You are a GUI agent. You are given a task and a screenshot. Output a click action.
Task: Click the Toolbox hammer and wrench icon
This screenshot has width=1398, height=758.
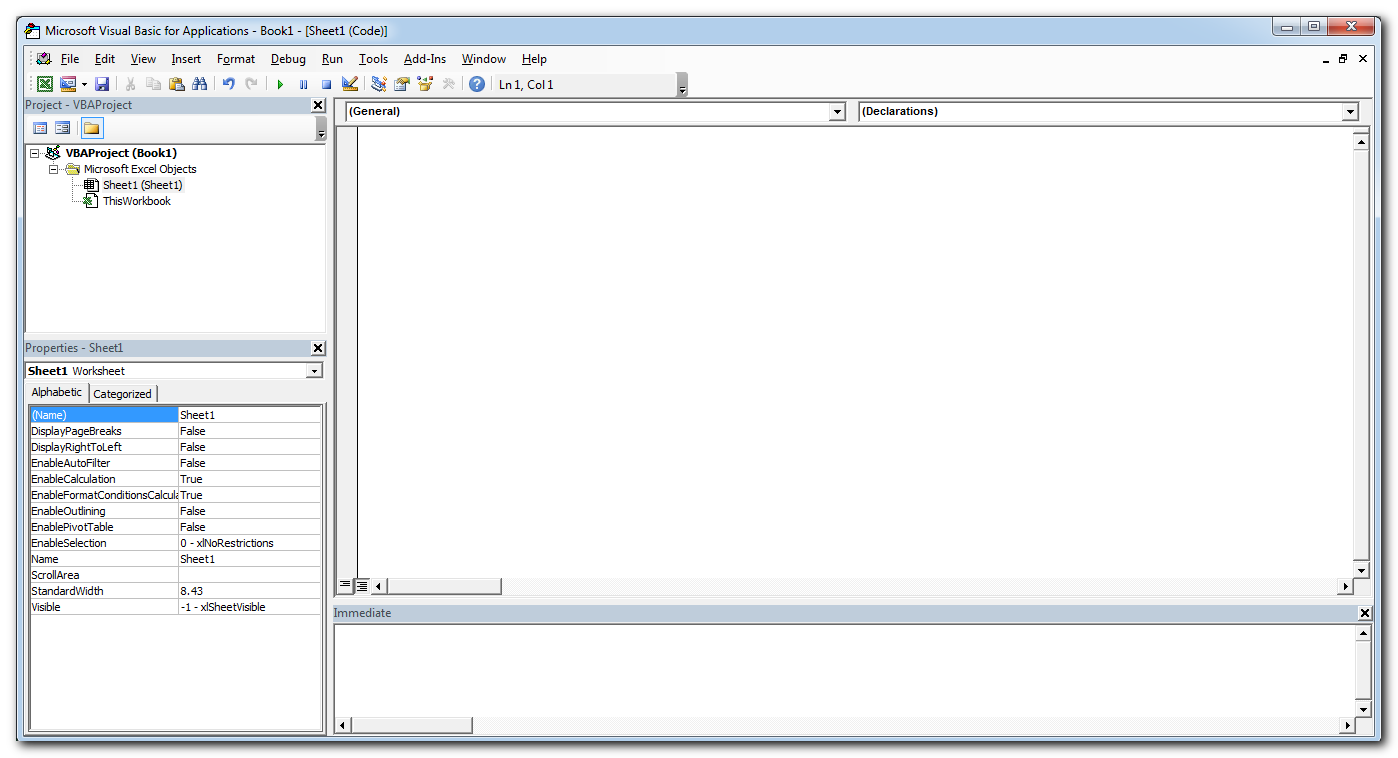tap(448, 85)
